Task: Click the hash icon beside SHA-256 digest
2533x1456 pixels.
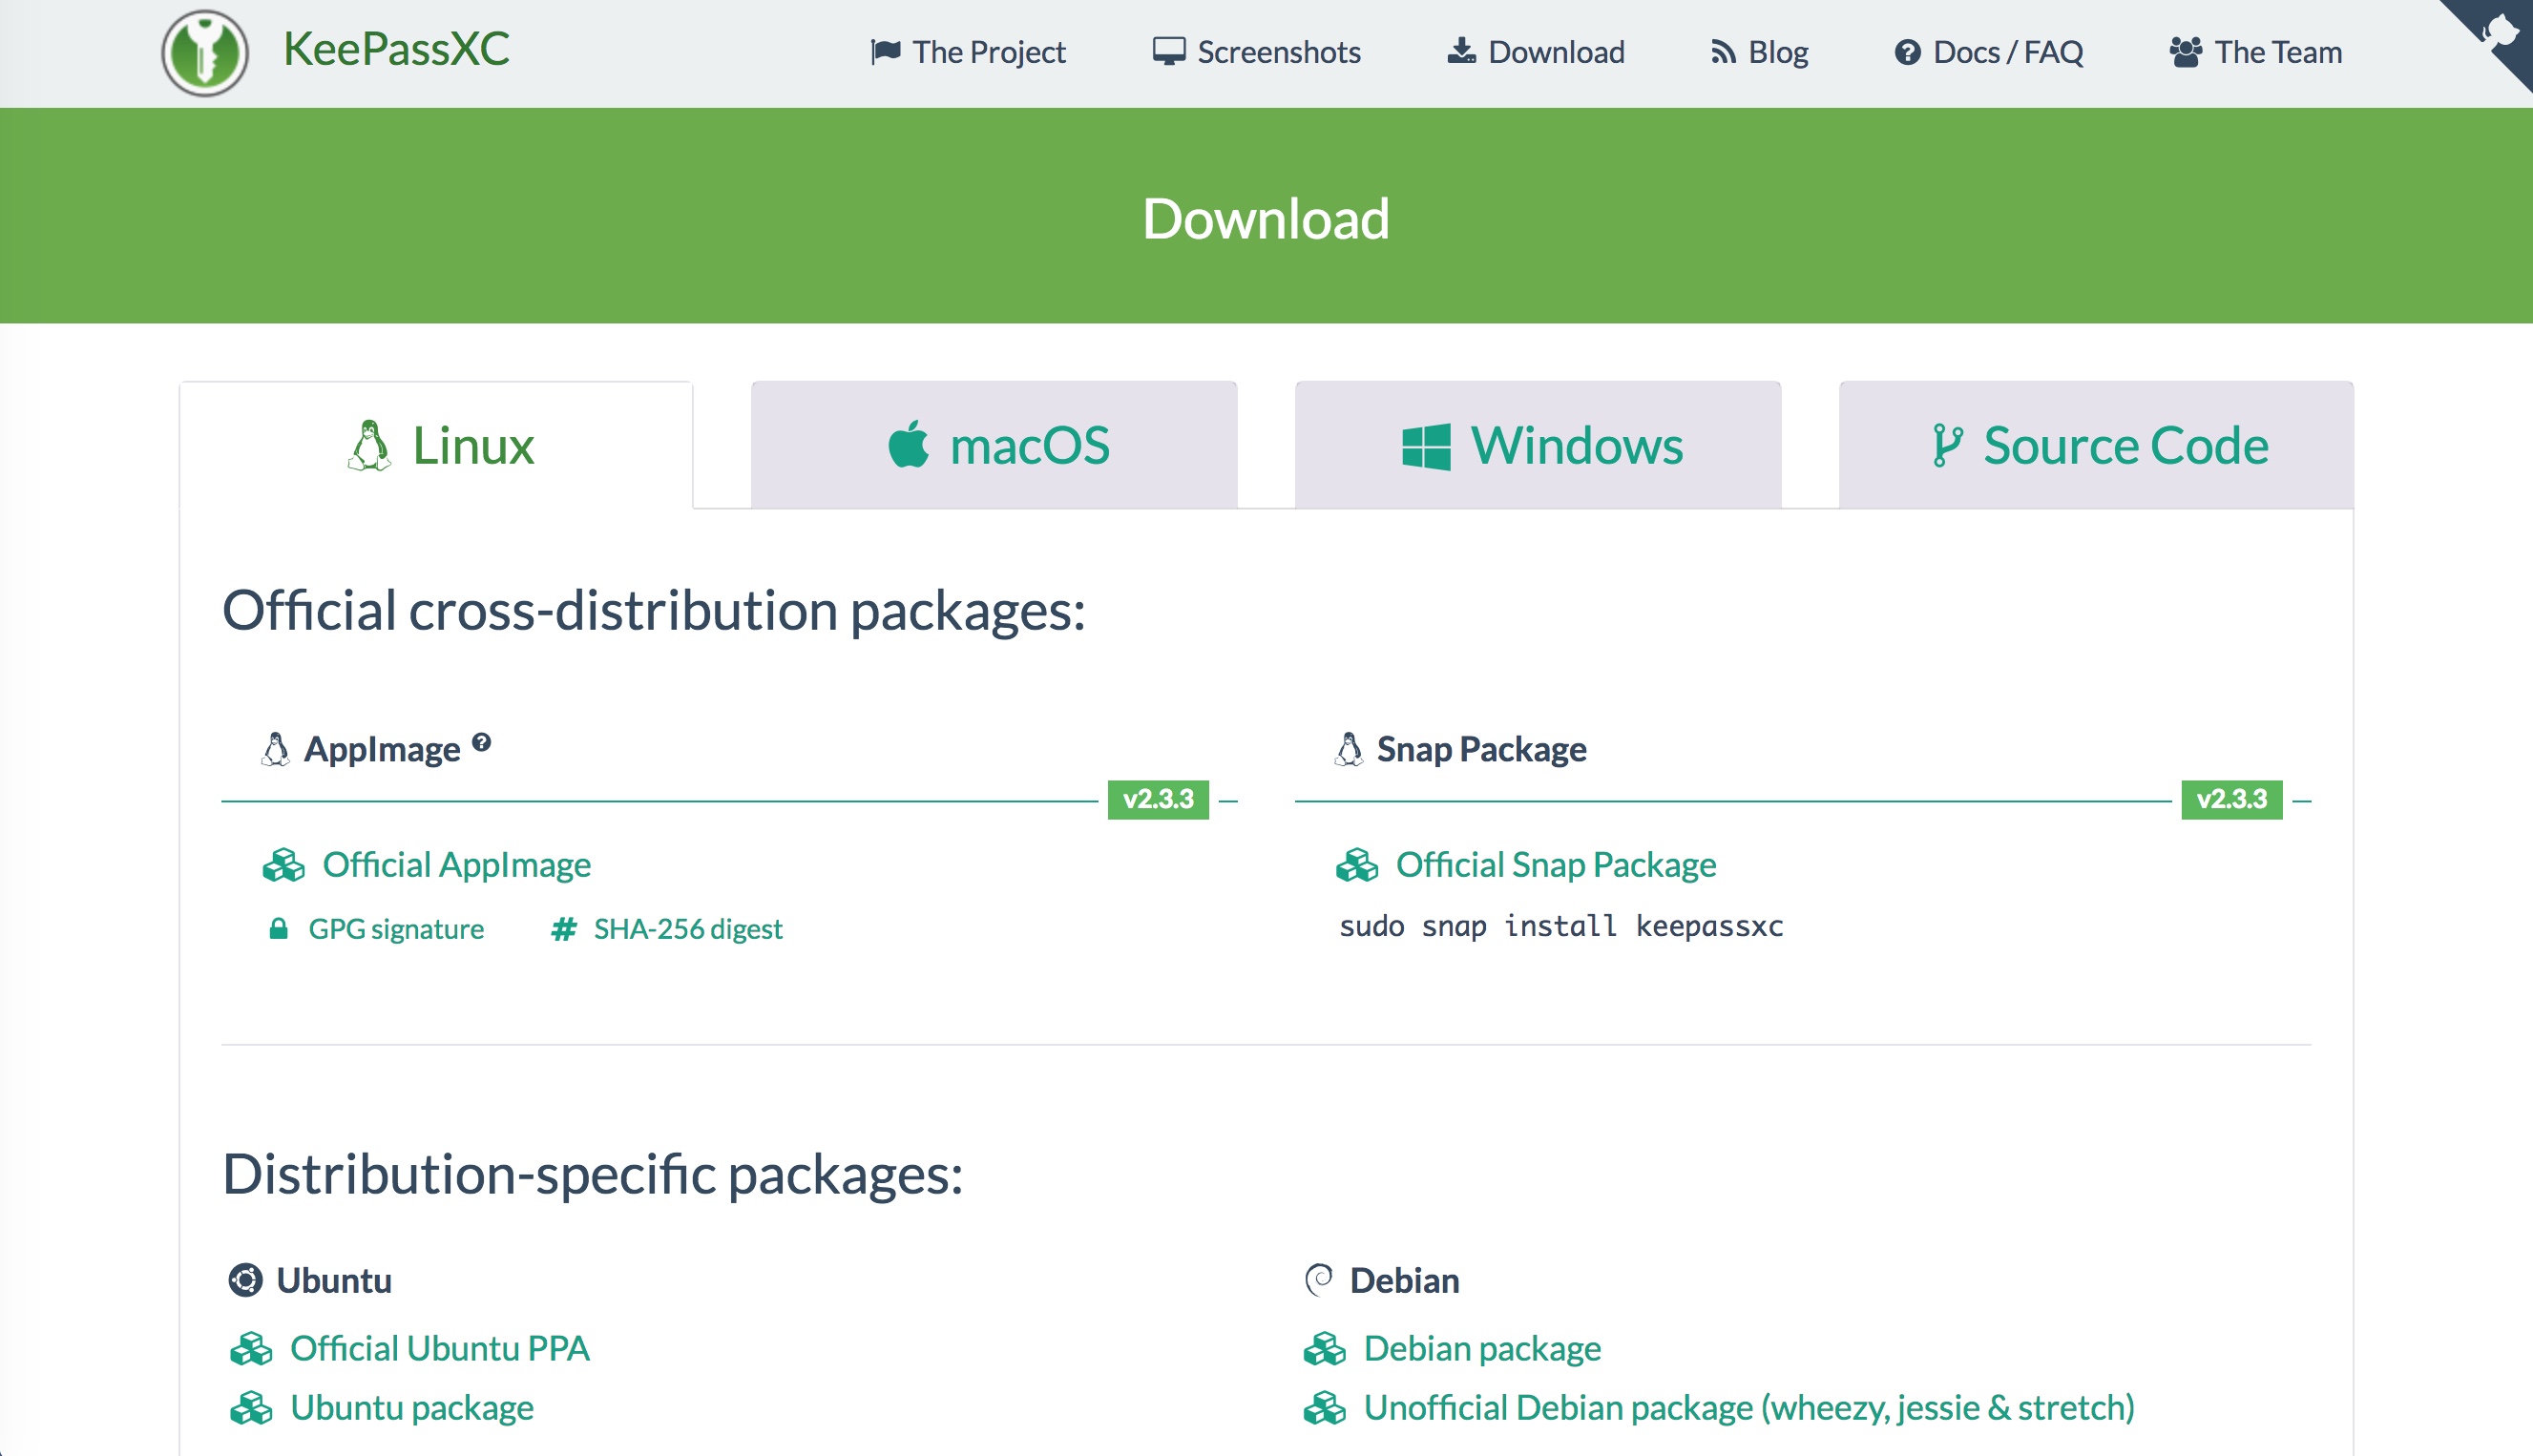Action: pos(564,929)
